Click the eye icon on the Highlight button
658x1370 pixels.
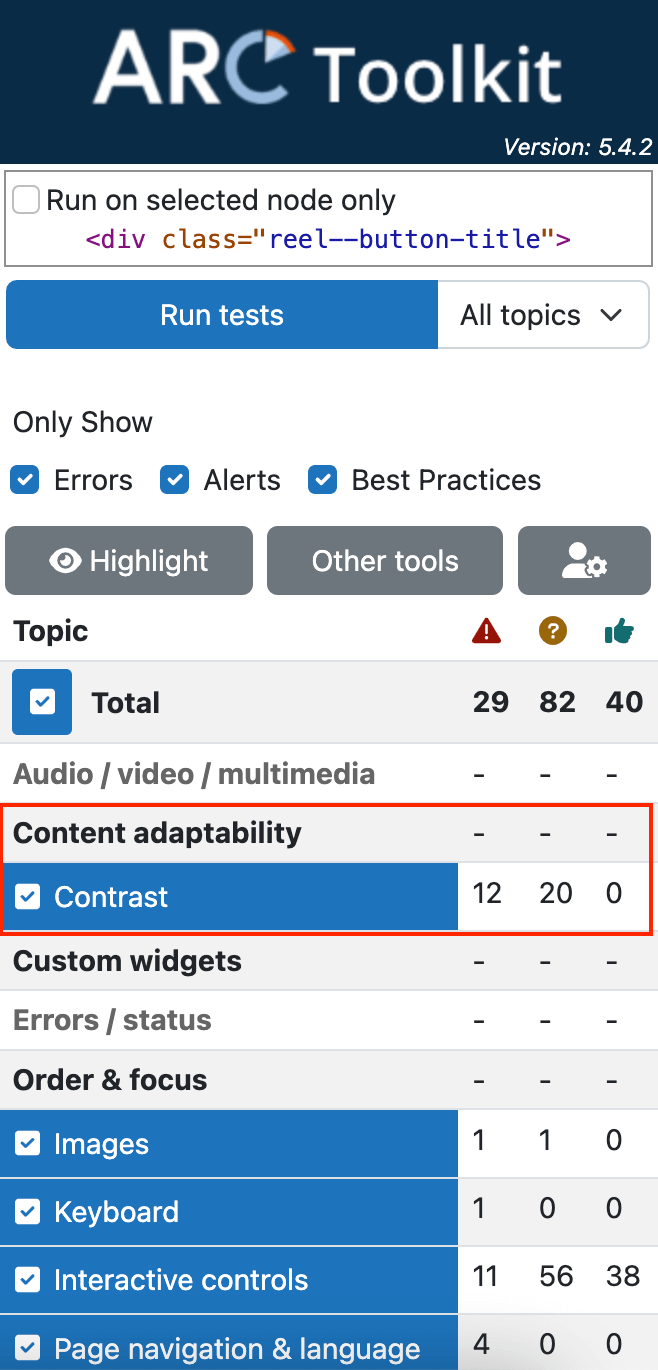[x=65, y=561]
